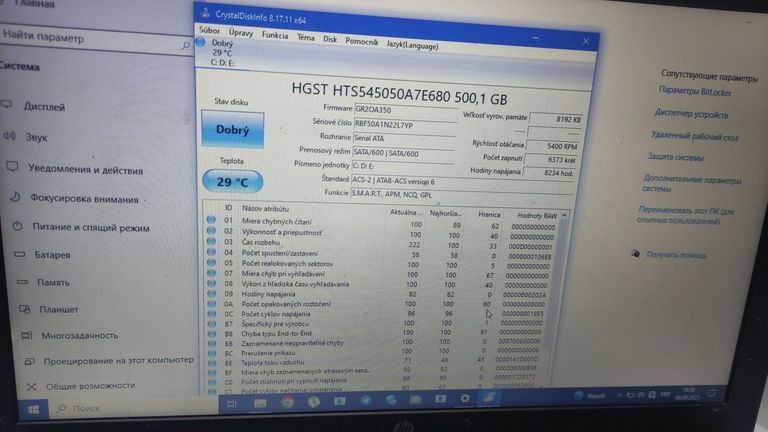Open Funkcia menu

(275, 35)
